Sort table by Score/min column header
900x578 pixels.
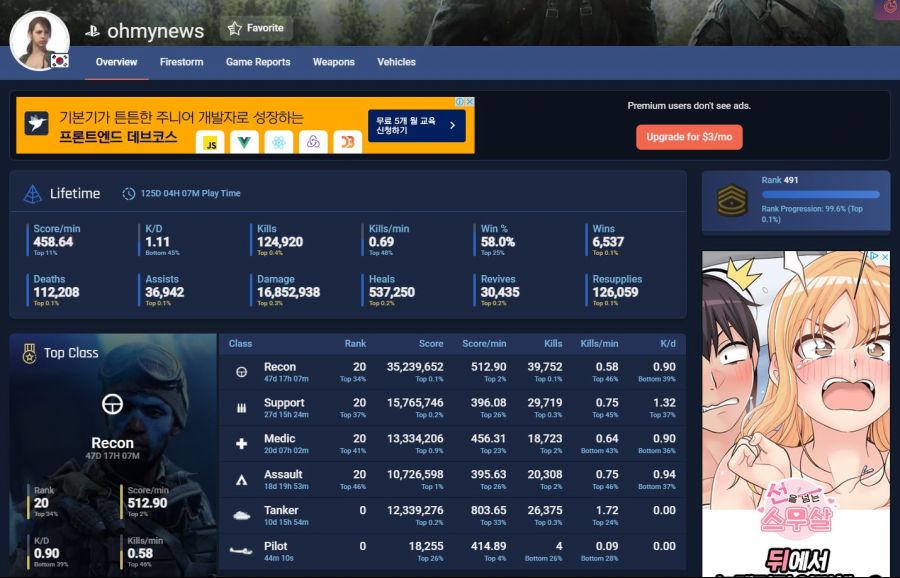tap(484, 344)
